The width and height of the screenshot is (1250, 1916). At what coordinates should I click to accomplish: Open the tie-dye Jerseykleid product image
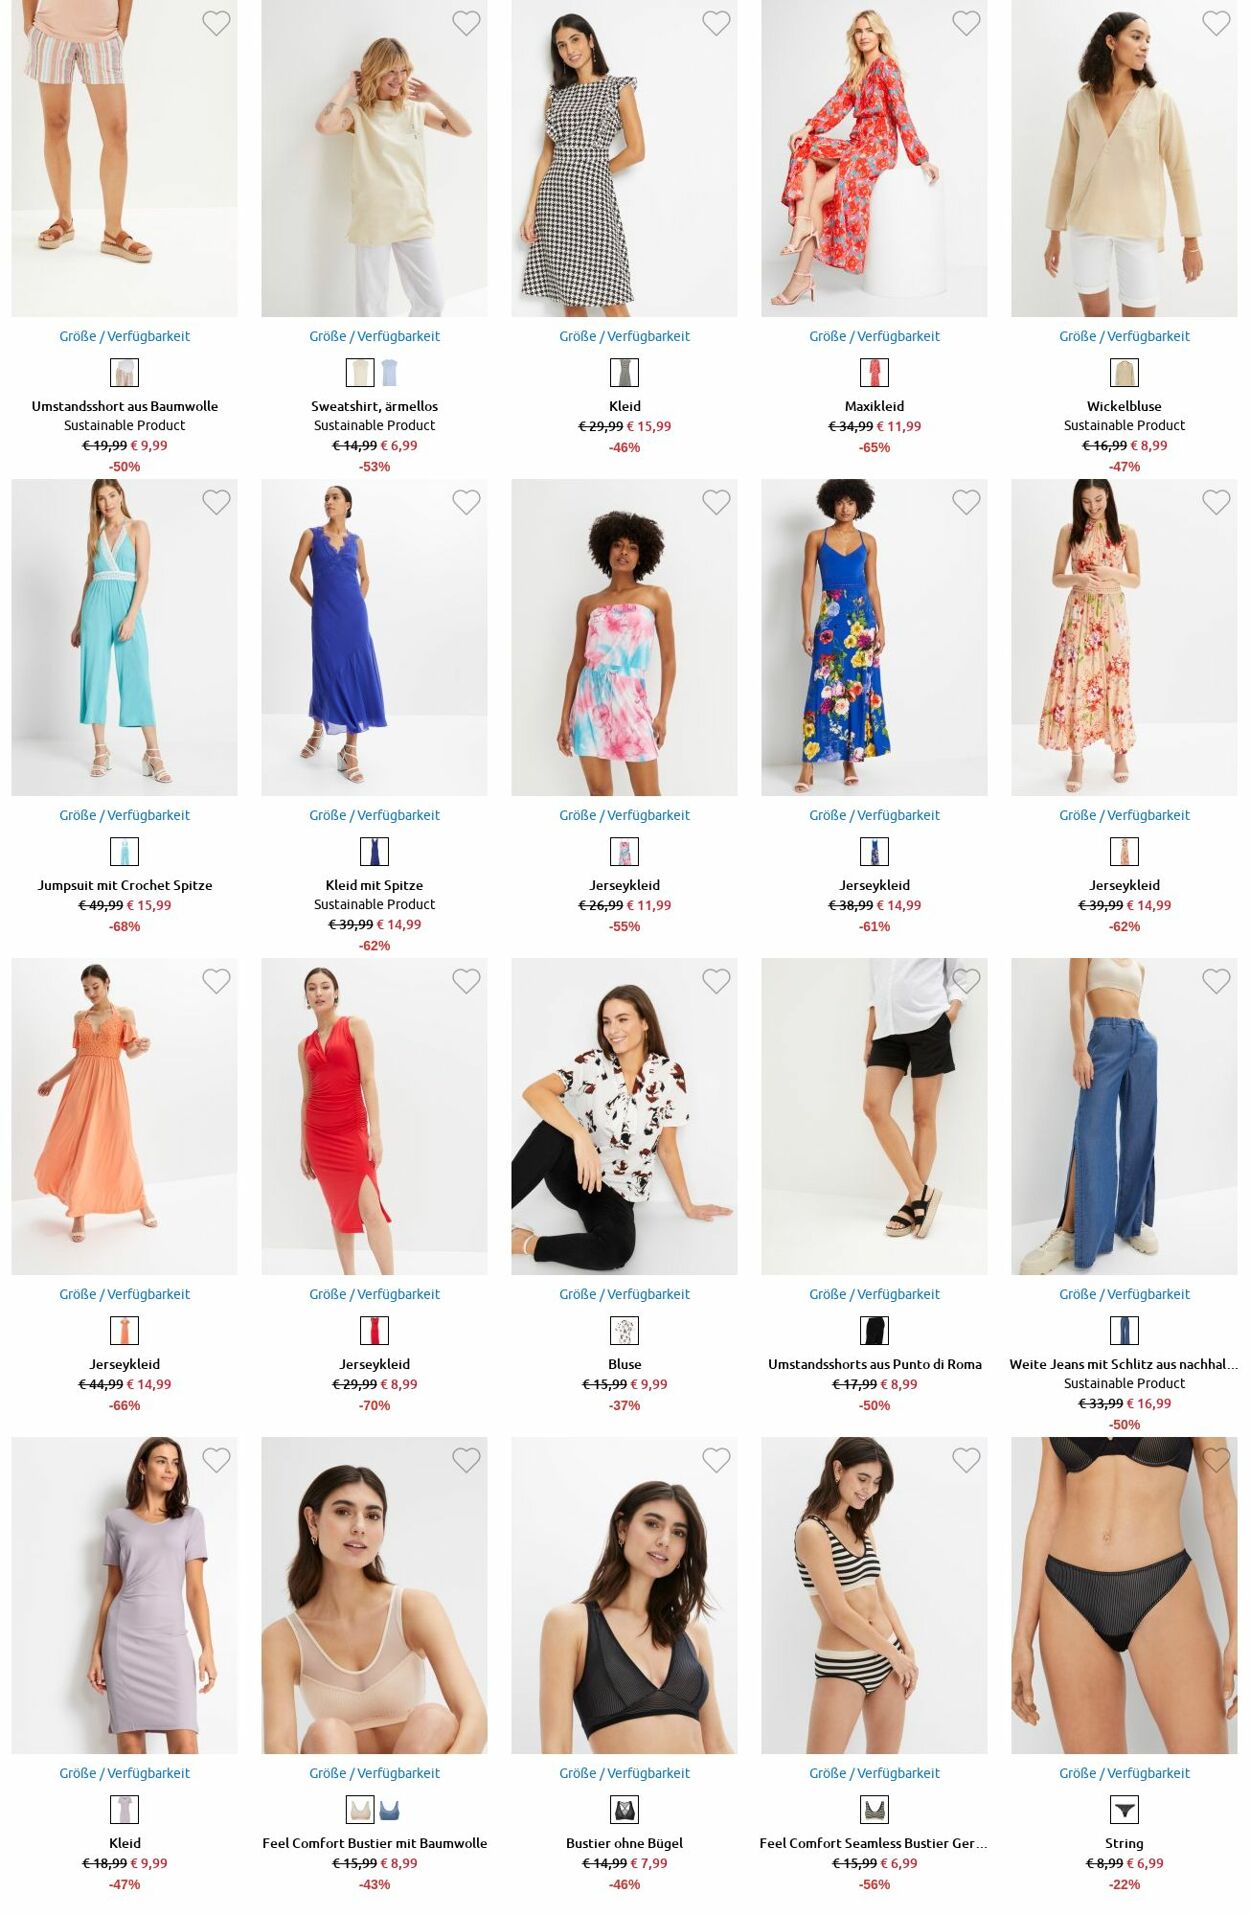pyautogui.click(x=624, y=637)
